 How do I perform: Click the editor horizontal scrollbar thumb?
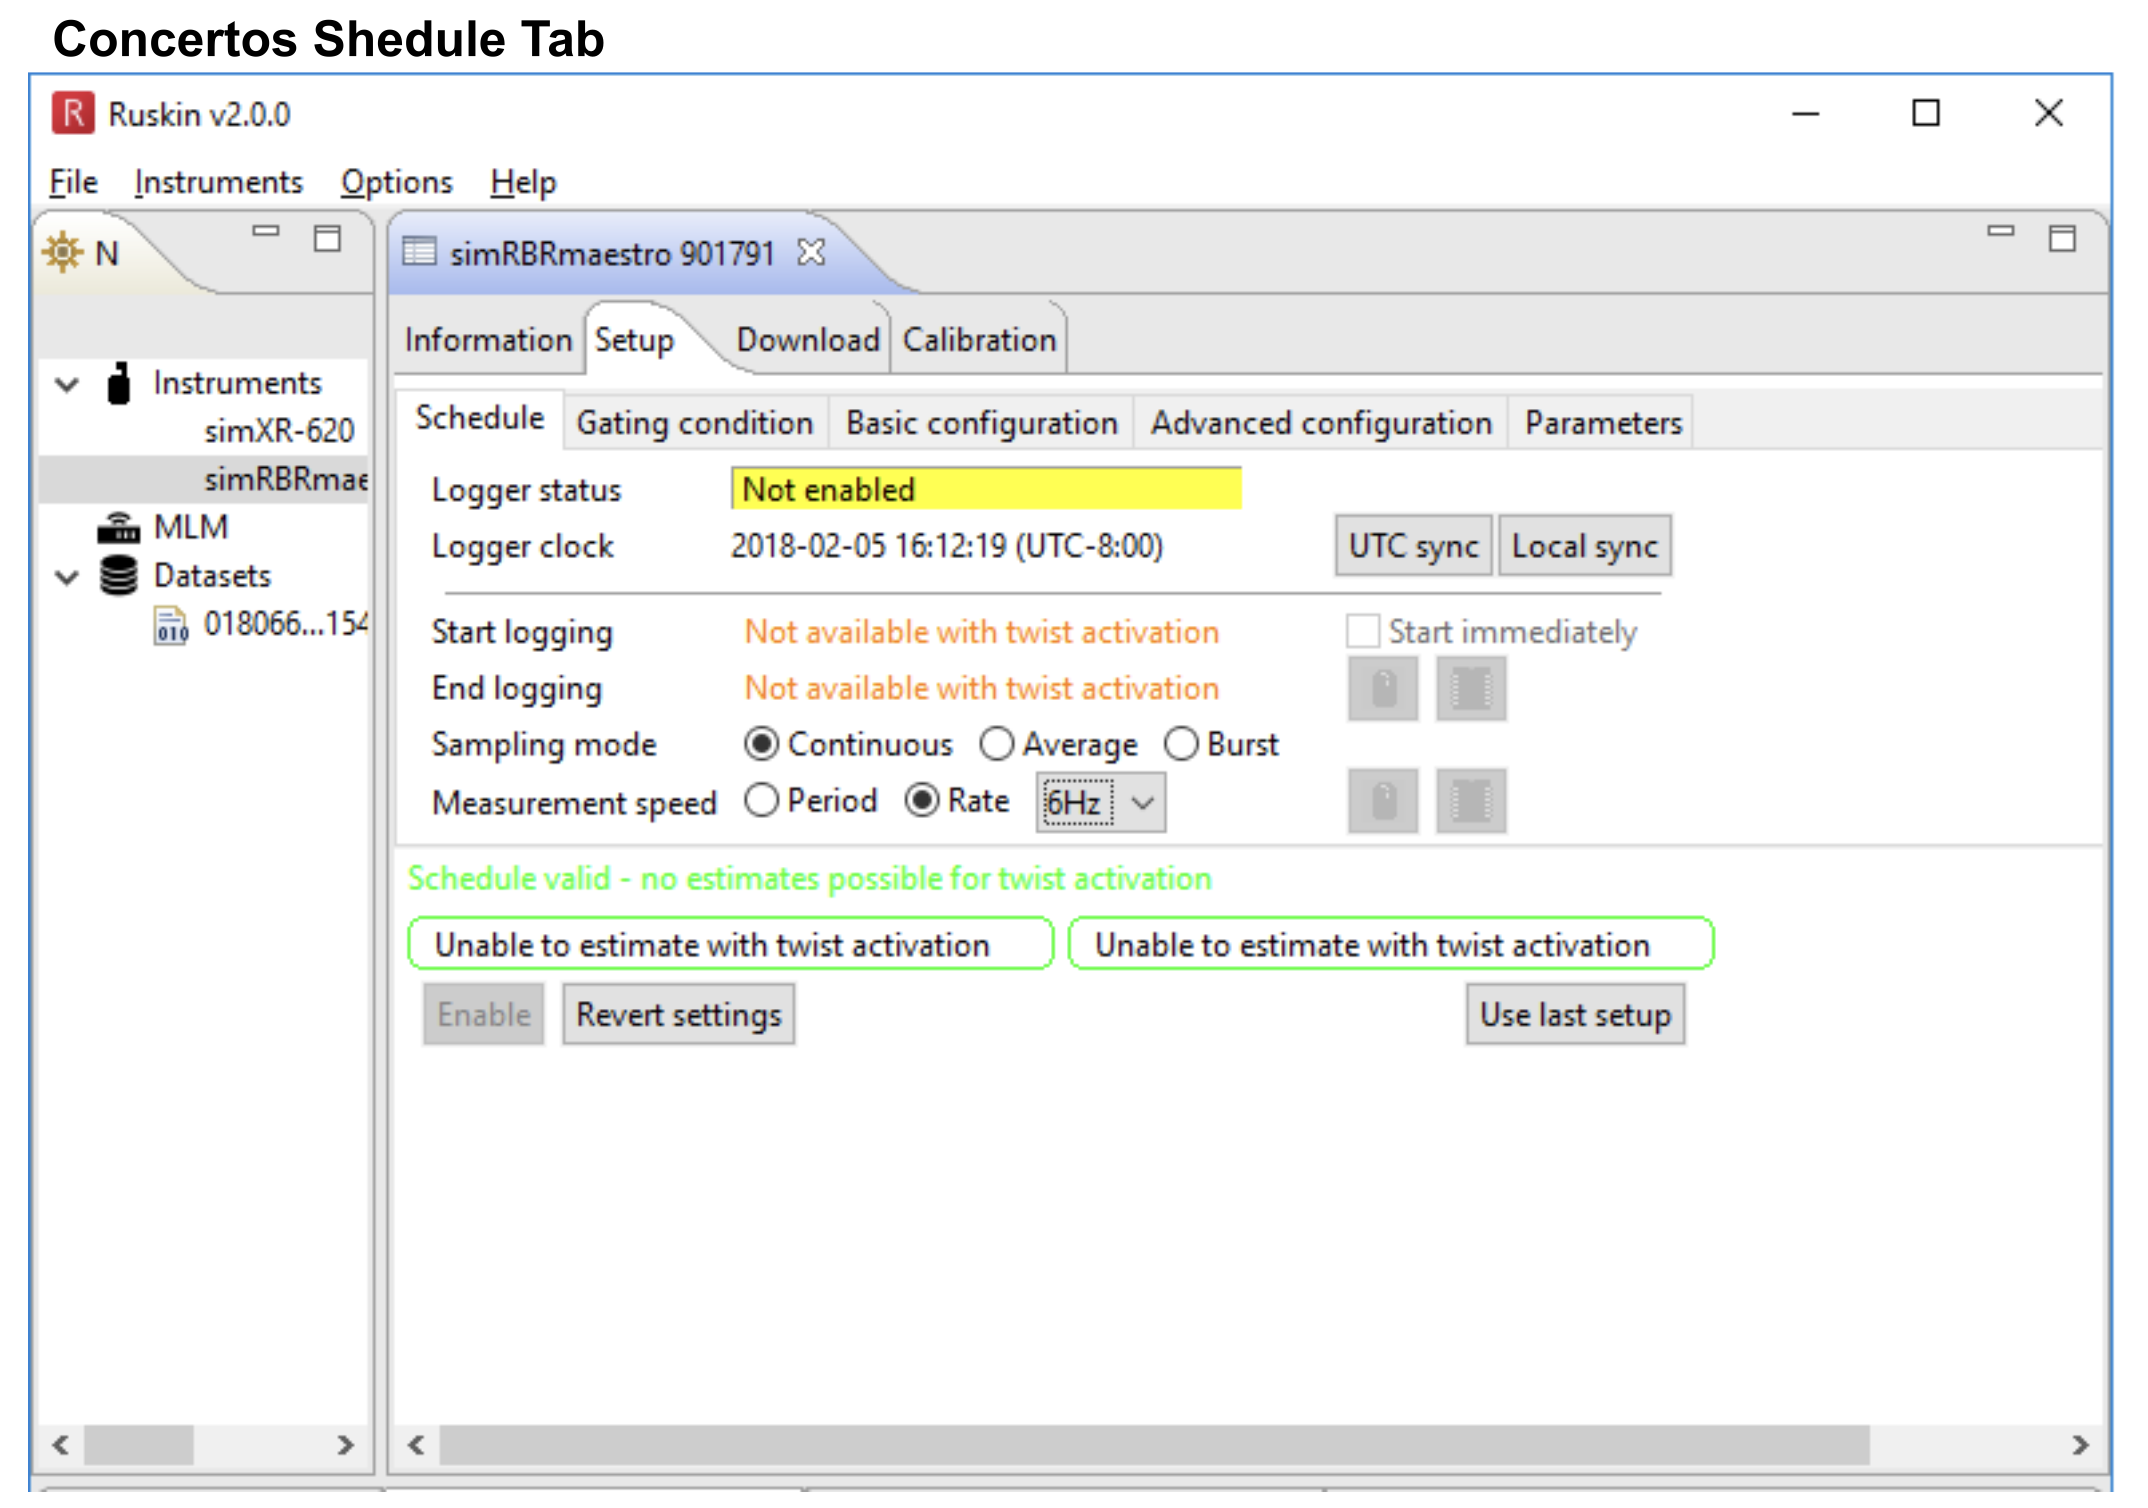coord(1155,1445)
